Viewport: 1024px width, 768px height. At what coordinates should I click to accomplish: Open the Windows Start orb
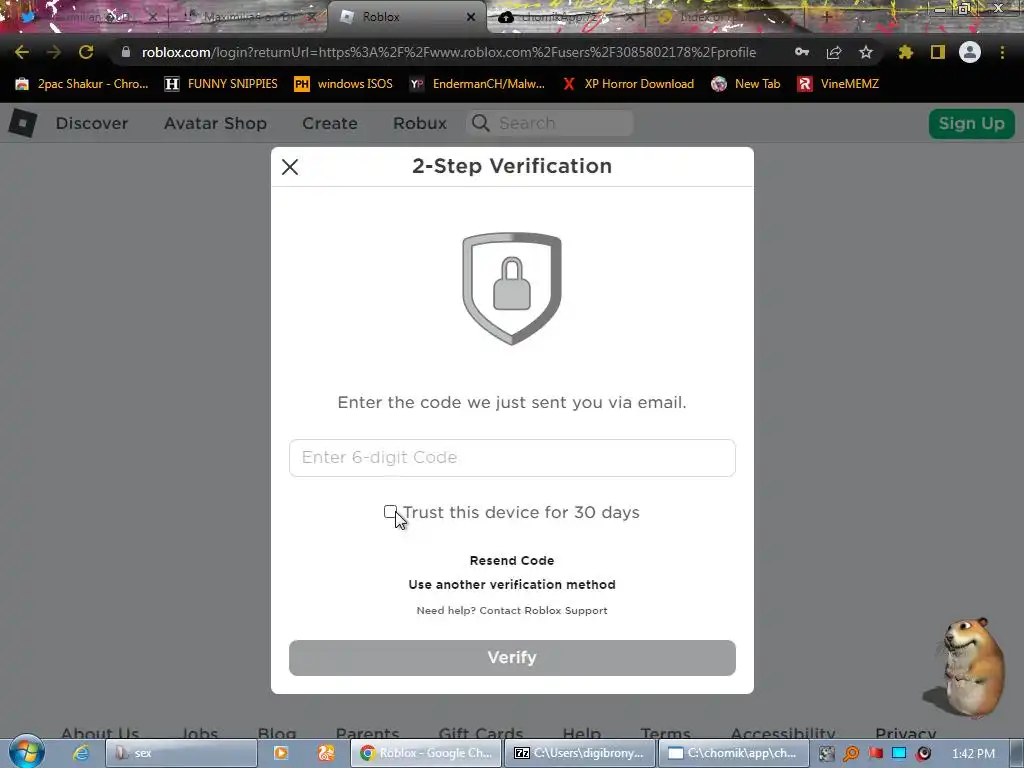[x=27, y=752]
